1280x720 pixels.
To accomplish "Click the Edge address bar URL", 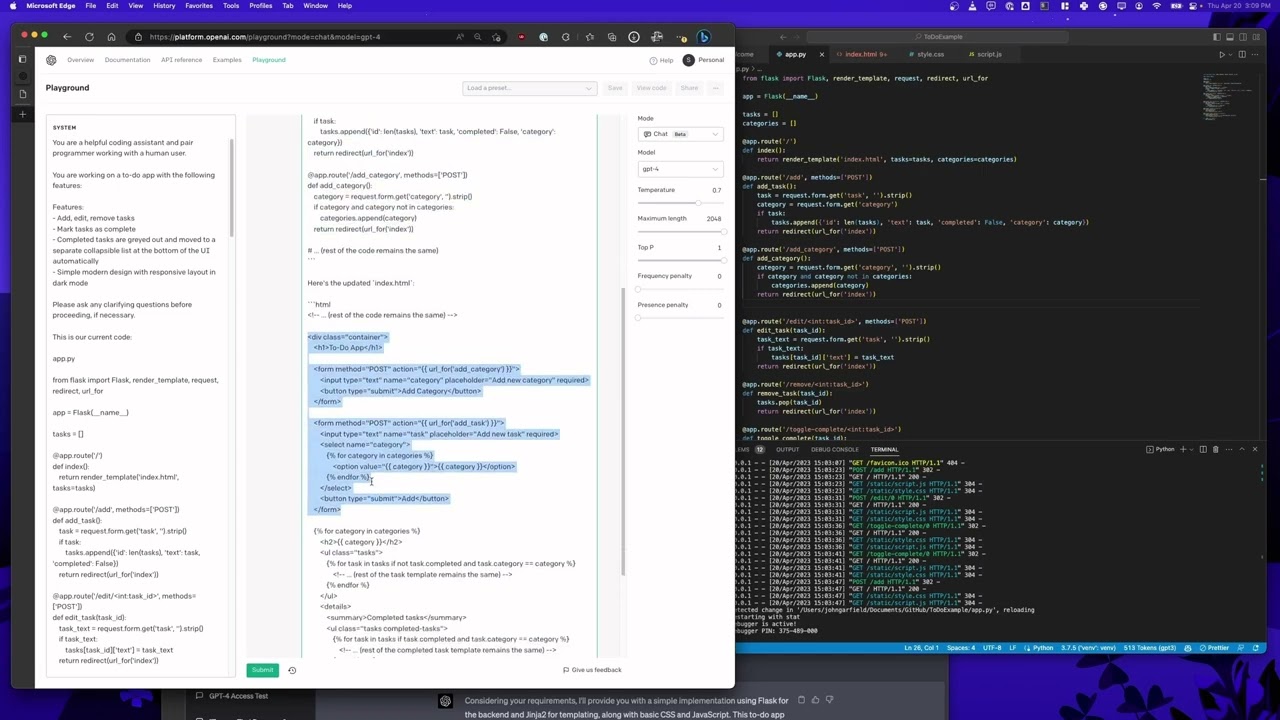I will coord(265,37).
